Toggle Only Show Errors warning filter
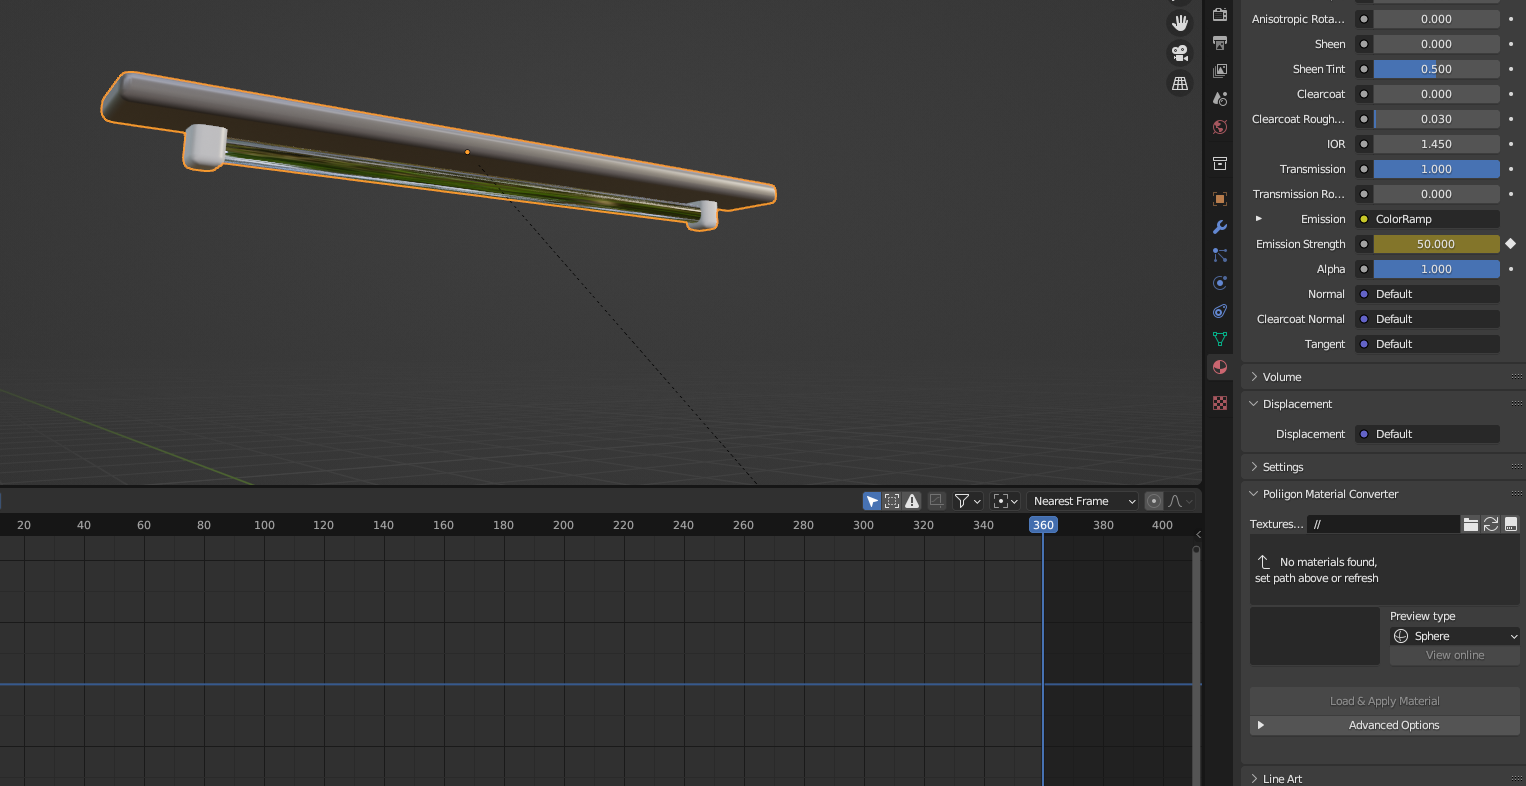This screenshot has height=786, width=1526. [912, 501]
